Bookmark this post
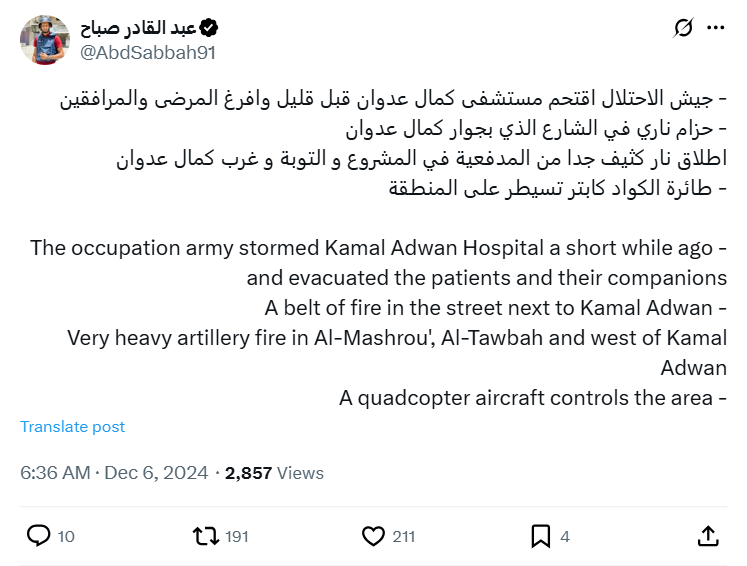The image size is (747, 566). (540, 536)
